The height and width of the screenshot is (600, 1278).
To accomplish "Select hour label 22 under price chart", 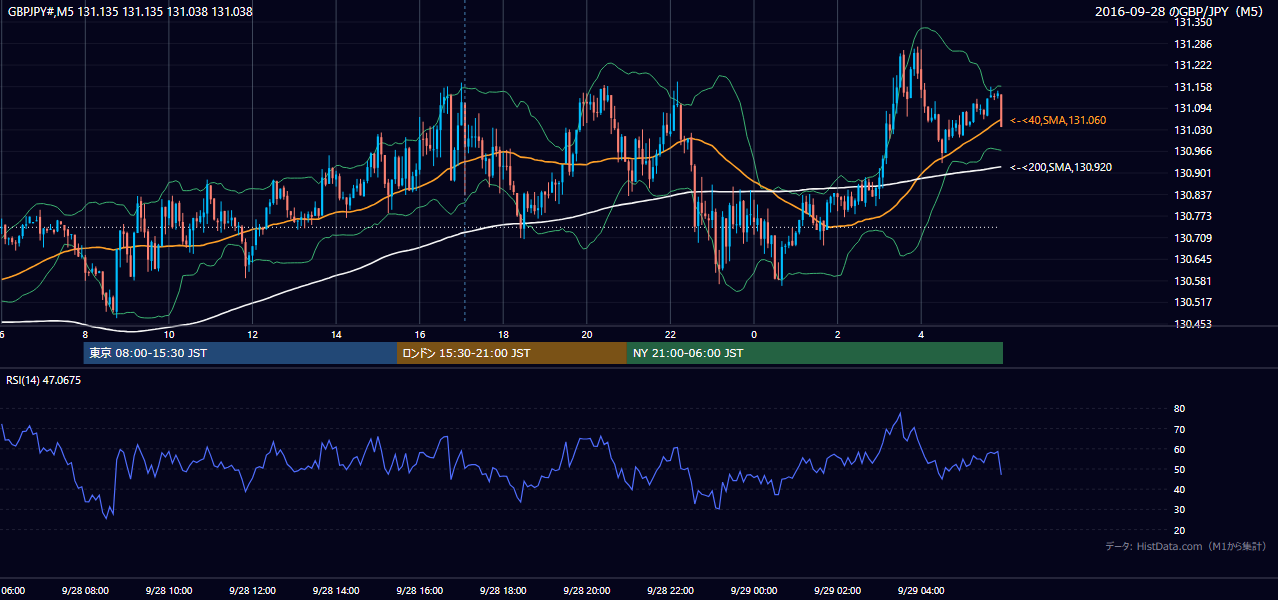I will pyautogui.click(x=671, y=335).
